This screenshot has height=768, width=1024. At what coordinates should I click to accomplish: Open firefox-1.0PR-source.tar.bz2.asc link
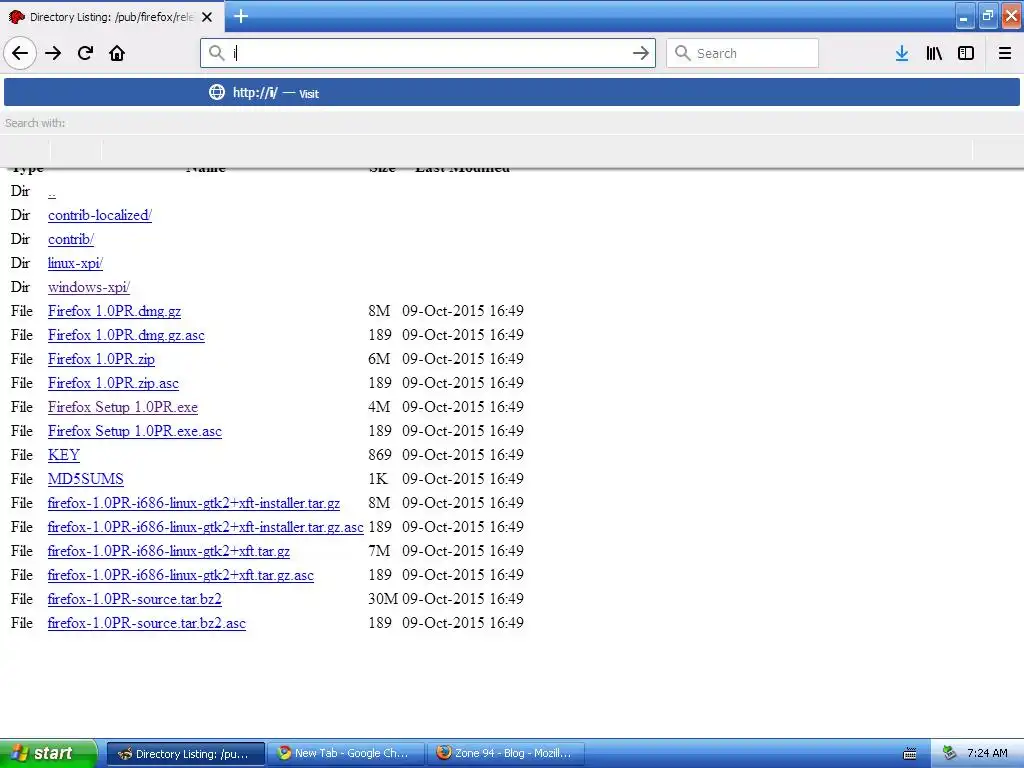(x=147, y=623)
